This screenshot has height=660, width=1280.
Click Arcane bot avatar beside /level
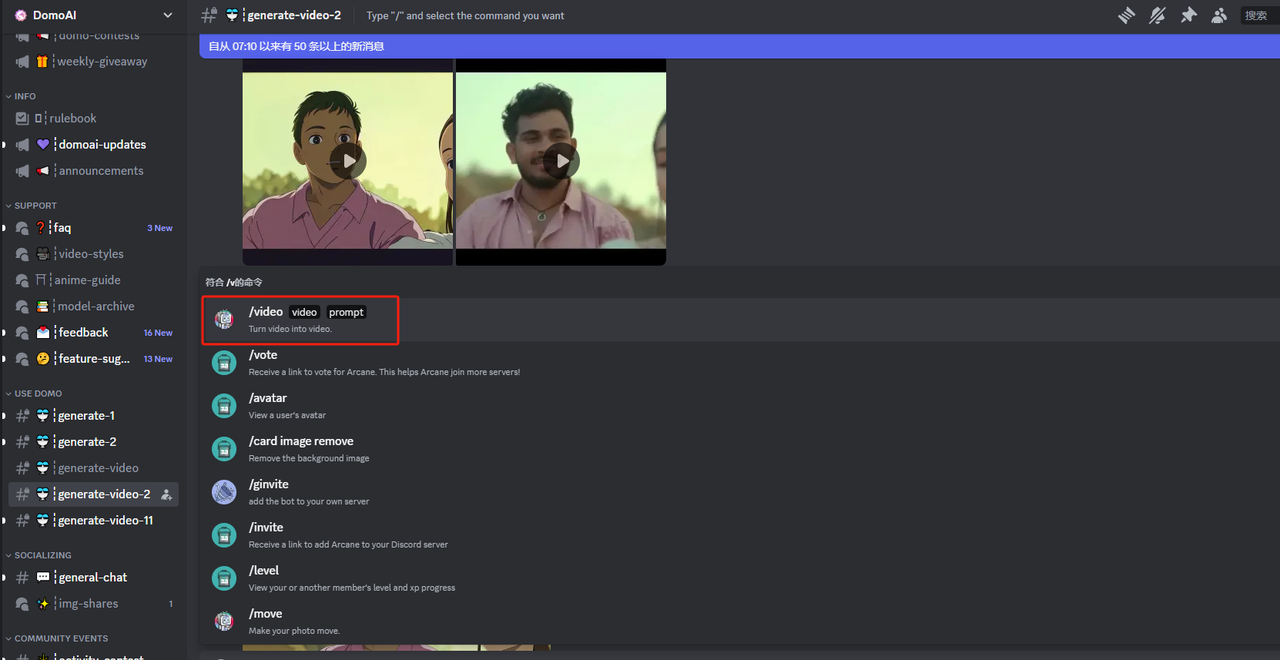[x=224, y=578]
